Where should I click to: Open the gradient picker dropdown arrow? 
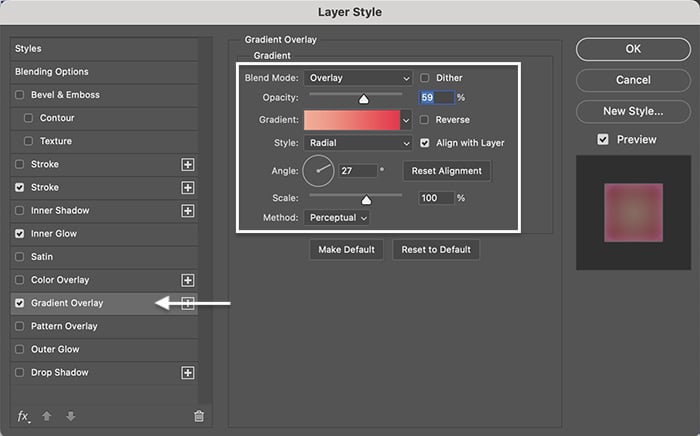coord(406,120)
